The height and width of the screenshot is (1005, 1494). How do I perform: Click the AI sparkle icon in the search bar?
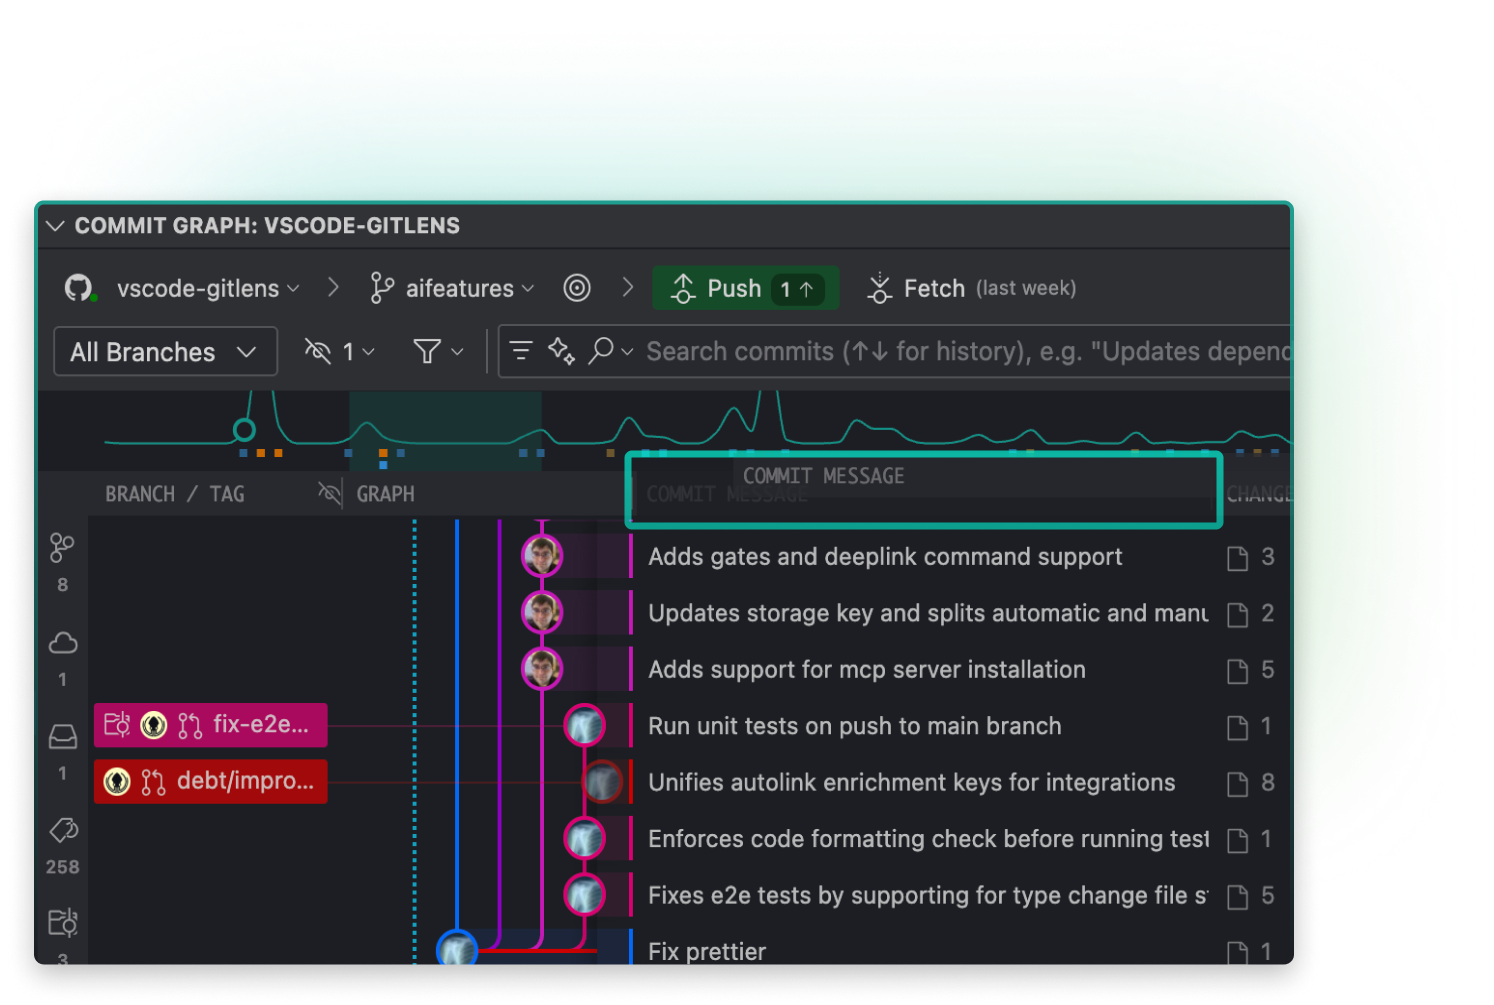click(x=561, y=352)
